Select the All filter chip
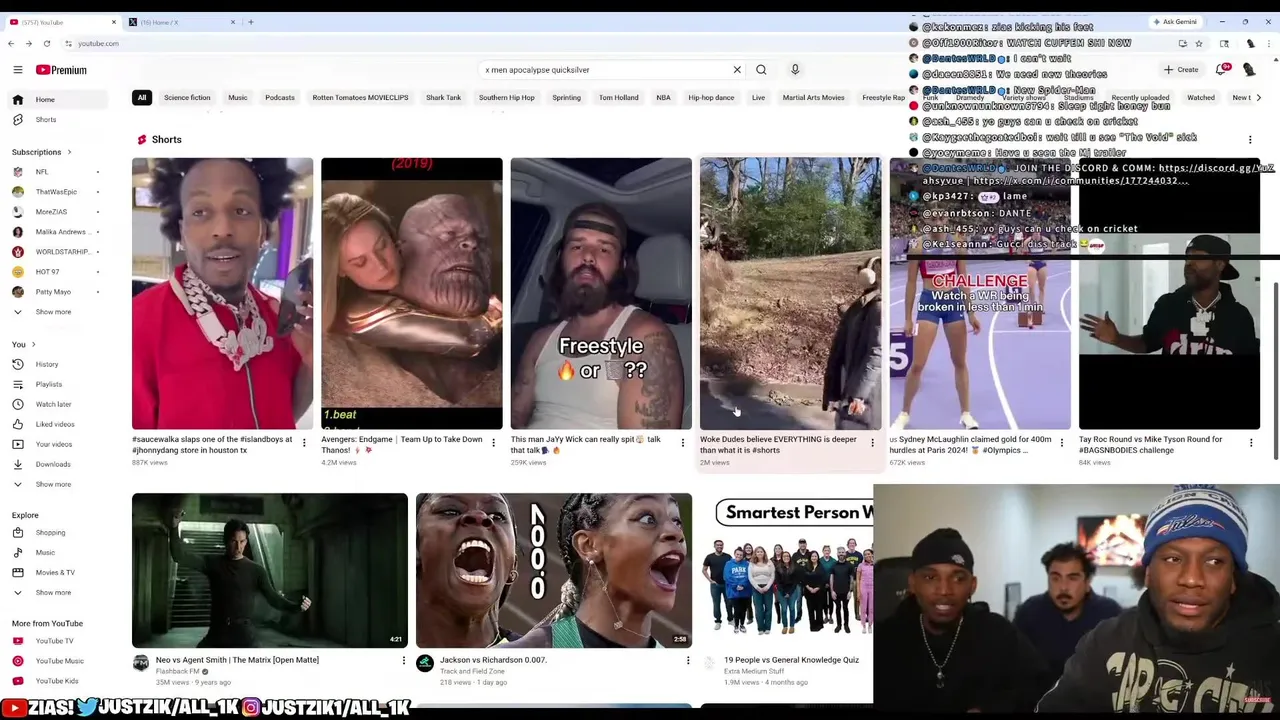Image resolution: width=1280 pixels, height=720 pixels. tap(142, 97)
